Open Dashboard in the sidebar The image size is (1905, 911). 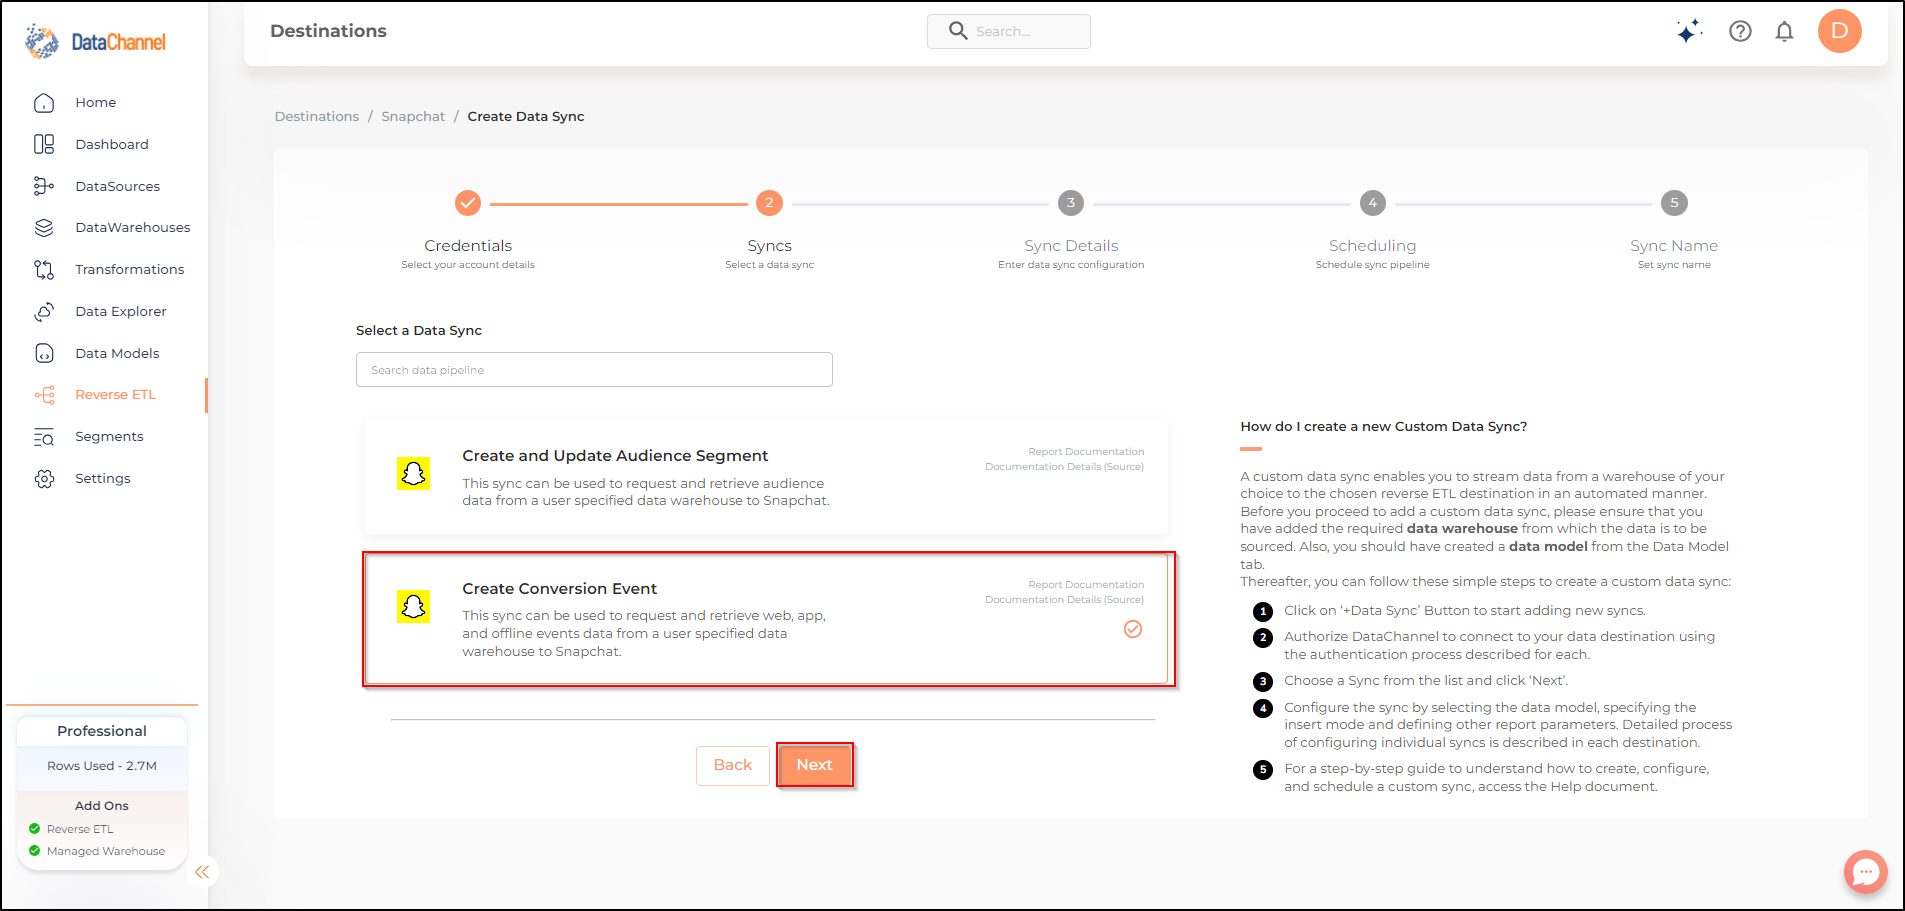pyautogui.click(x=112, y=144)
